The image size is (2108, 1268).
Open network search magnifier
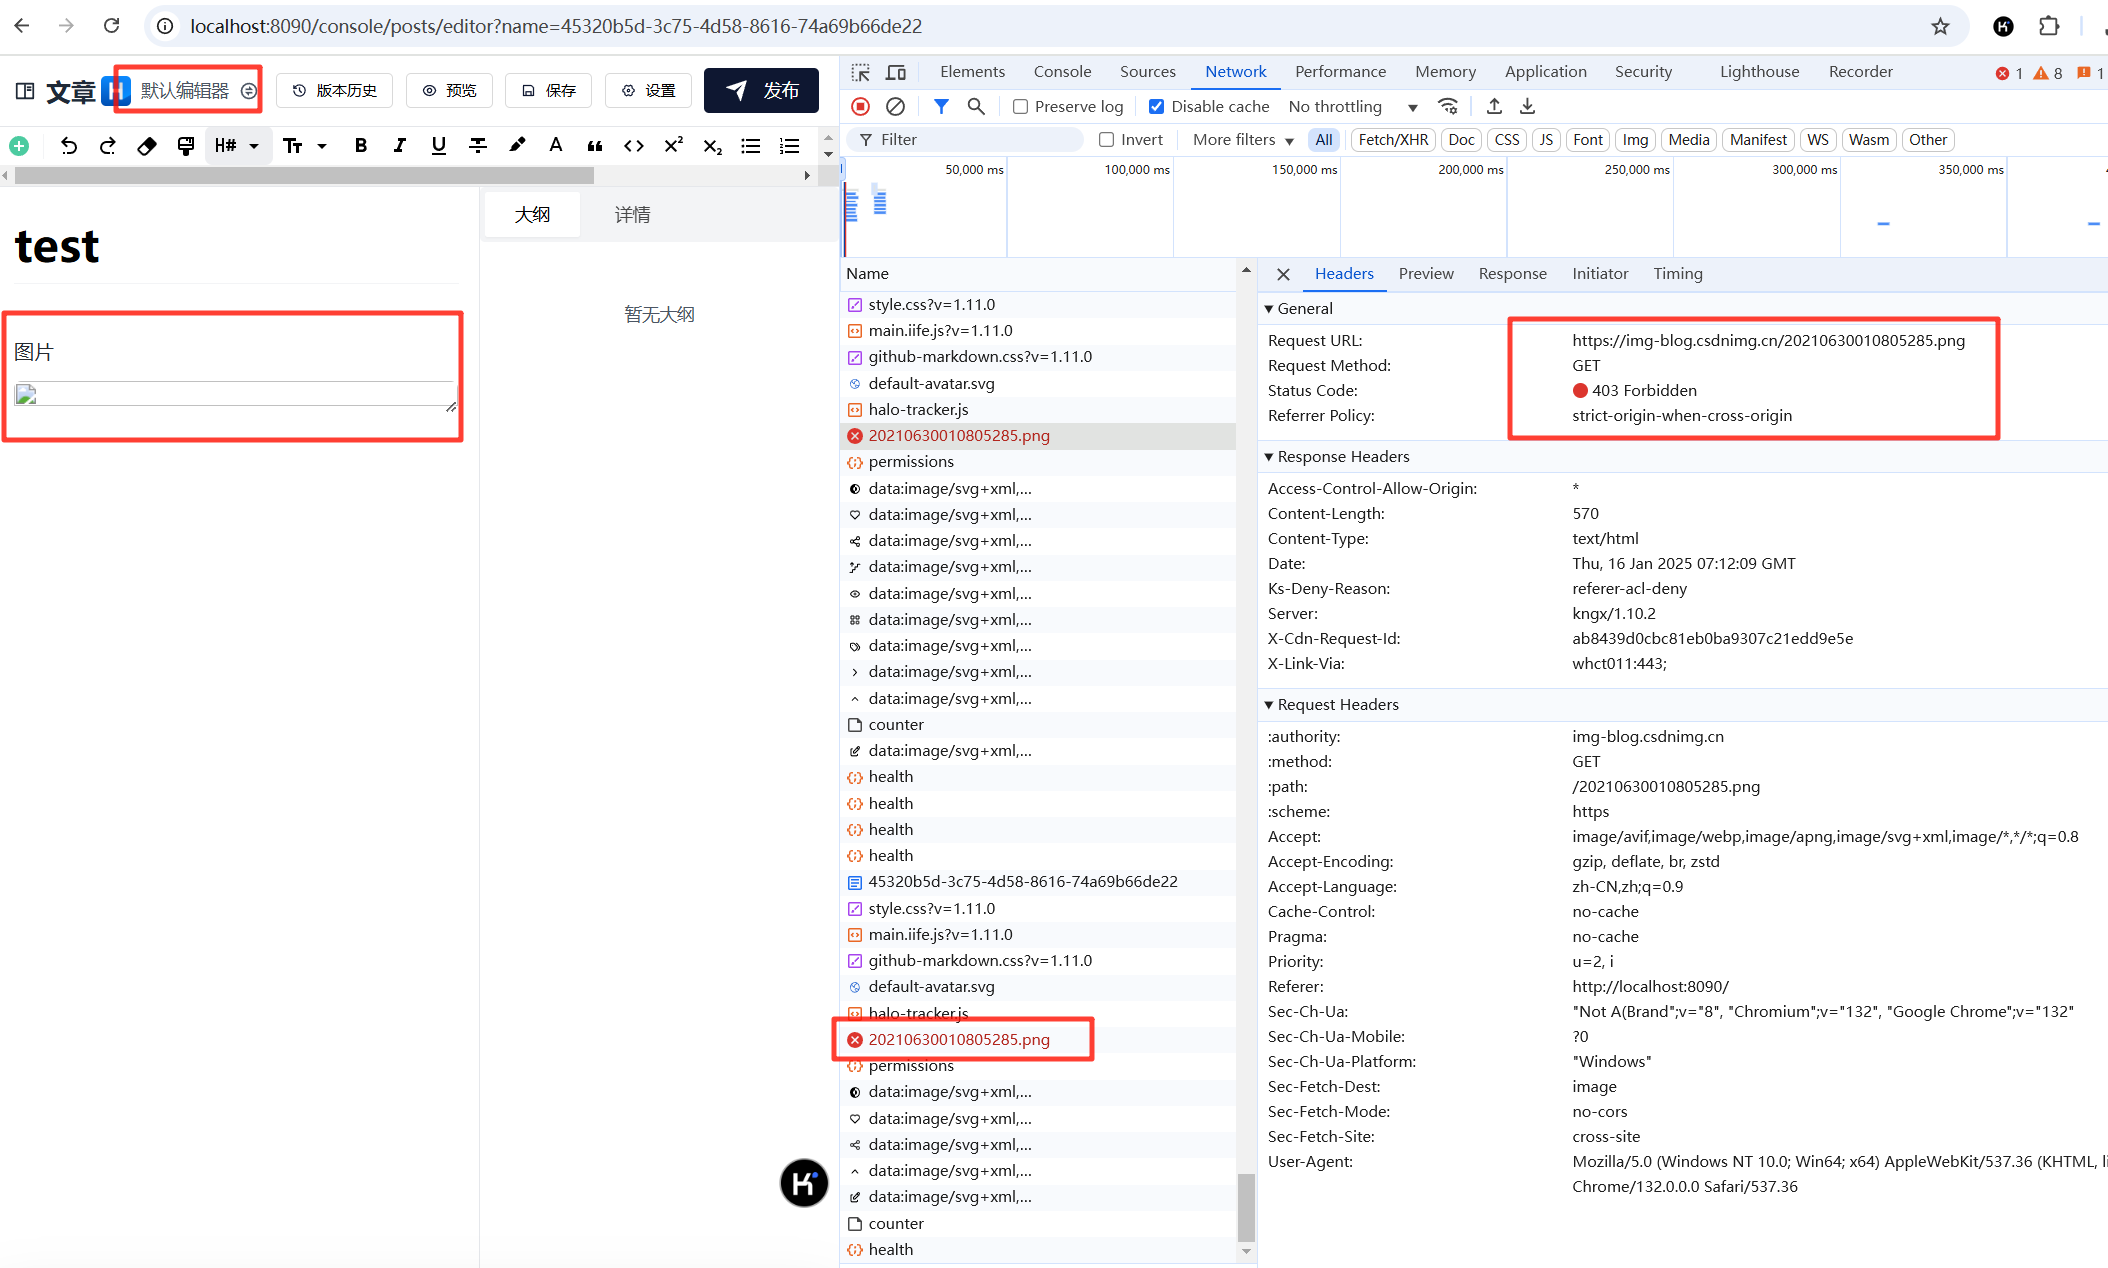tap(976, 106)
